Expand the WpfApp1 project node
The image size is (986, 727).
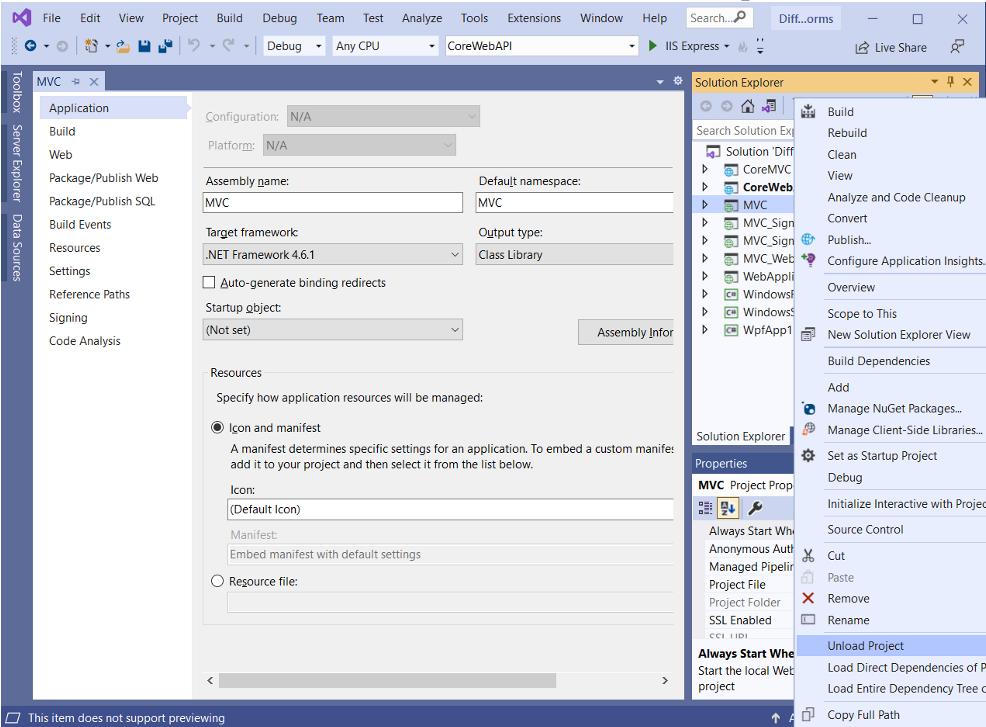(x=705, y=330)
